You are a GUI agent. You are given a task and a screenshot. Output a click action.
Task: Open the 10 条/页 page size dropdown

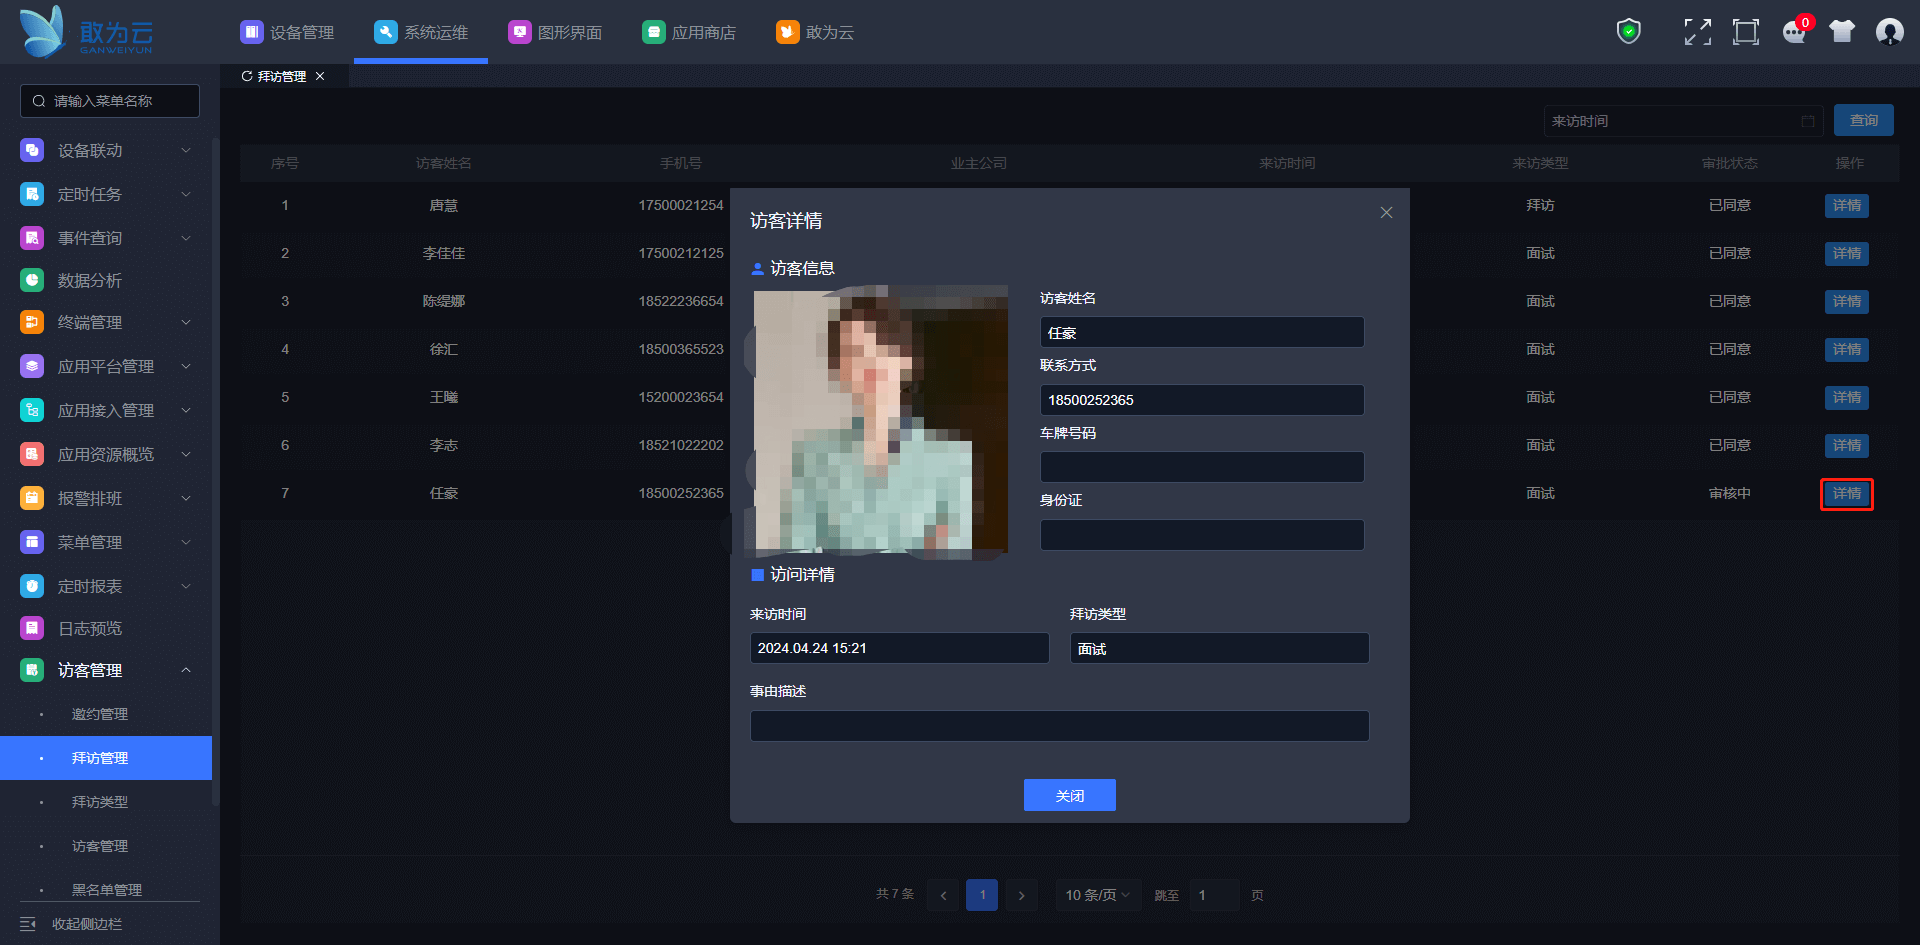coord(1097,895)
